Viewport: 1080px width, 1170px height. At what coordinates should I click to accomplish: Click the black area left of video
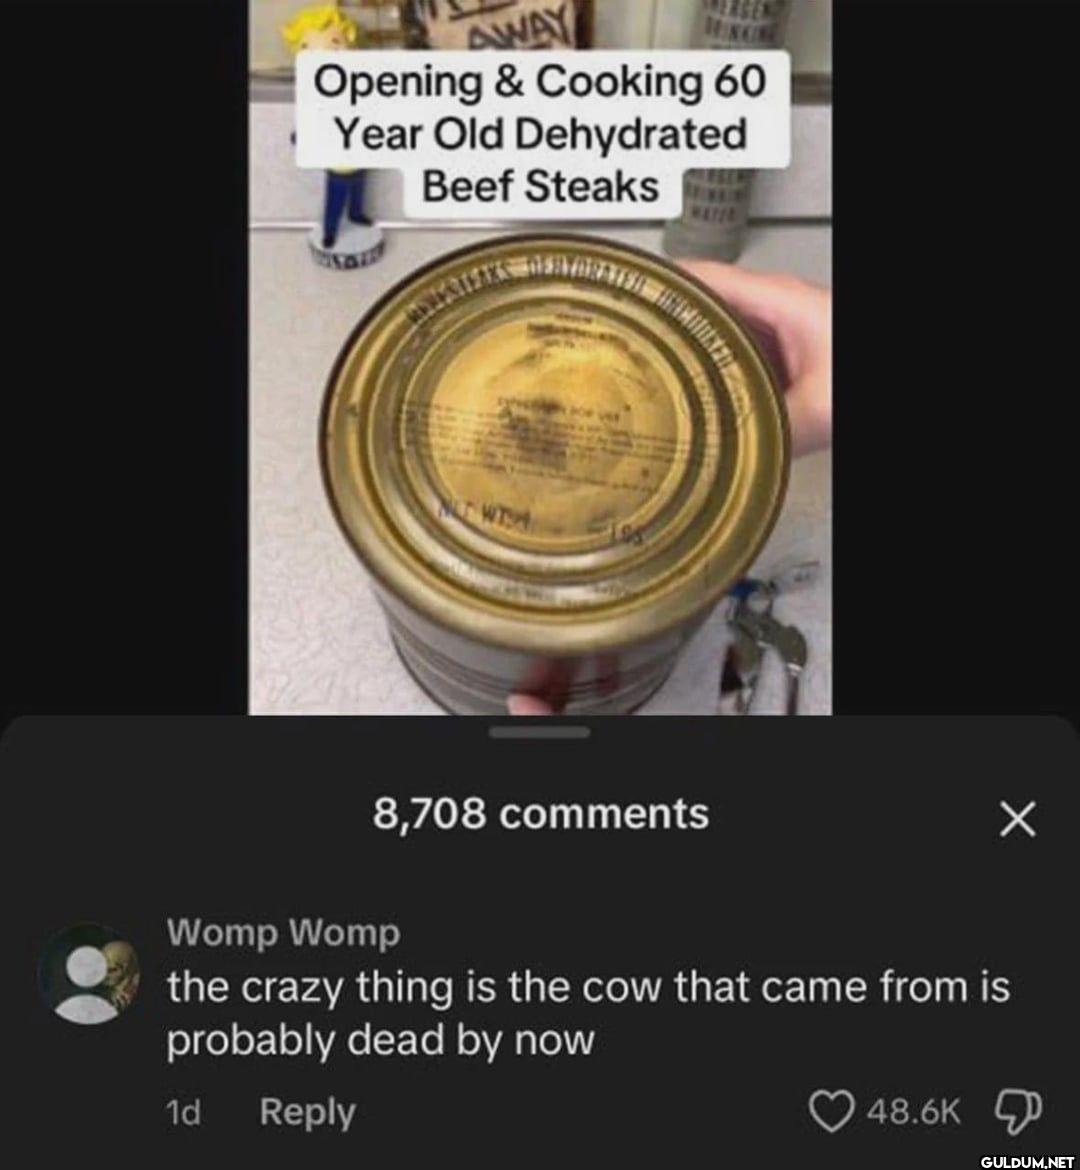124,357
